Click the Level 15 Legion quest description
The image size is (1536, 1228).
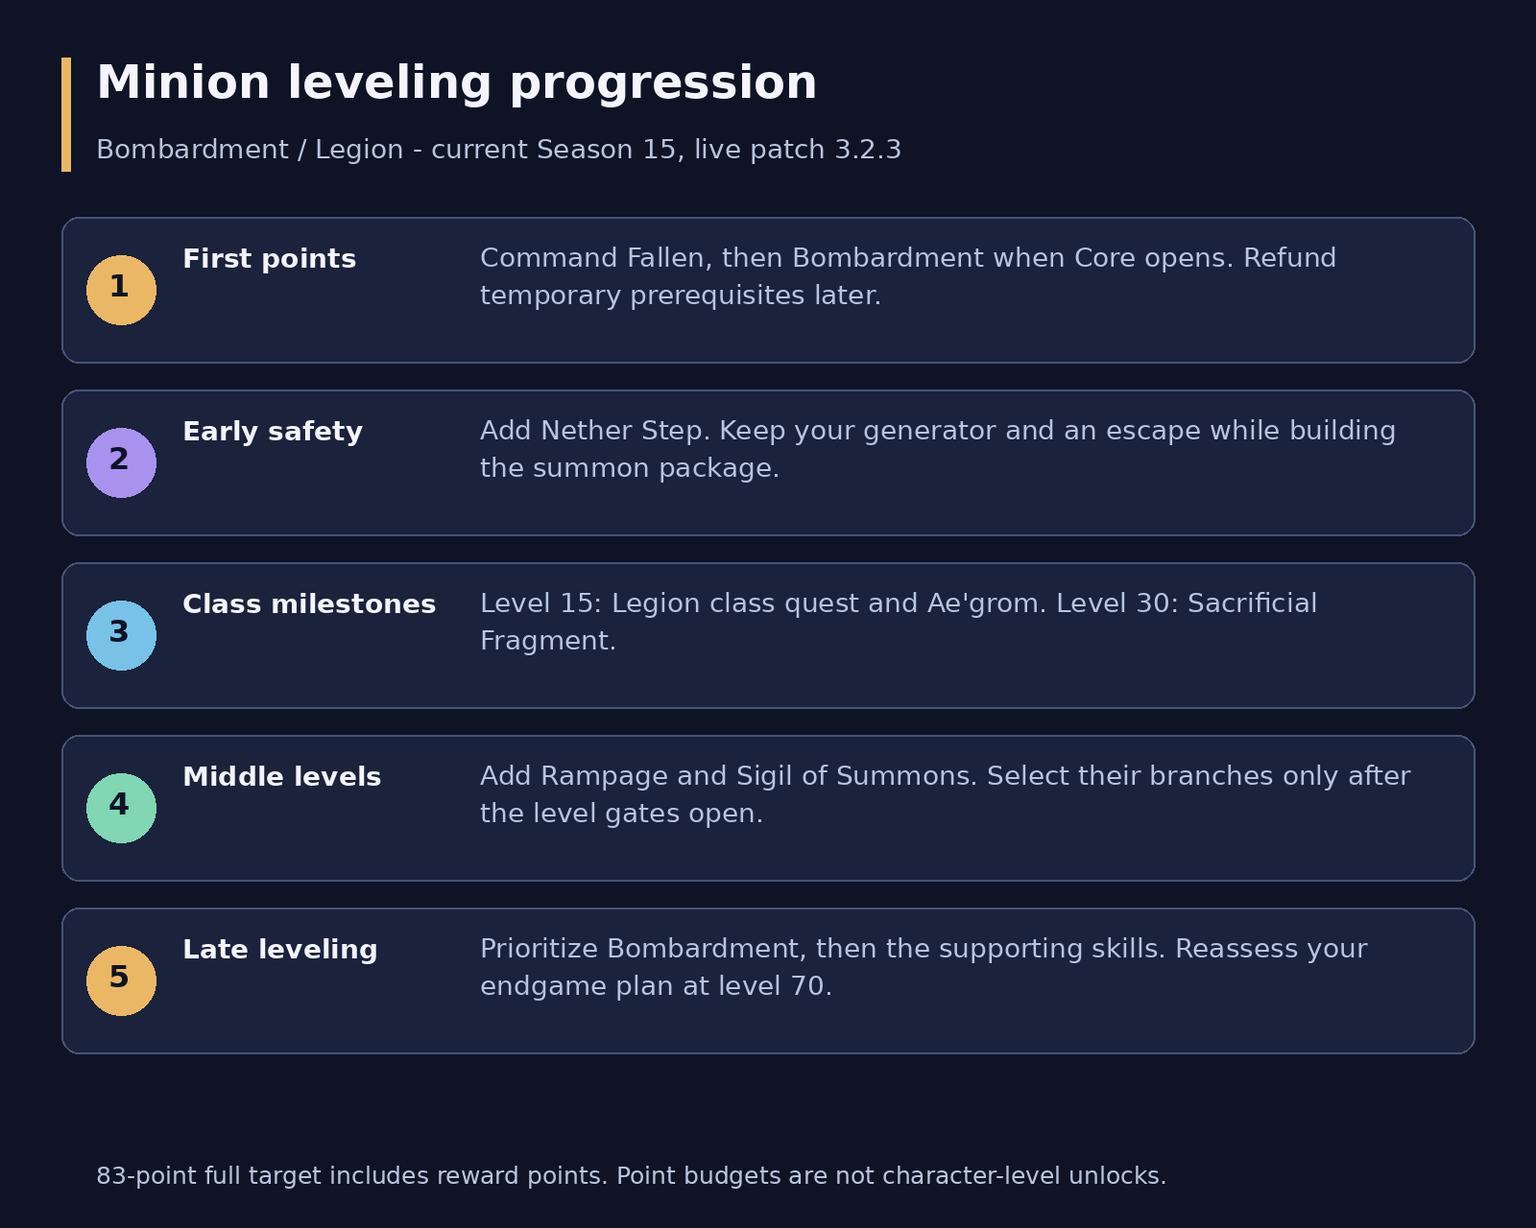(898, 622)
